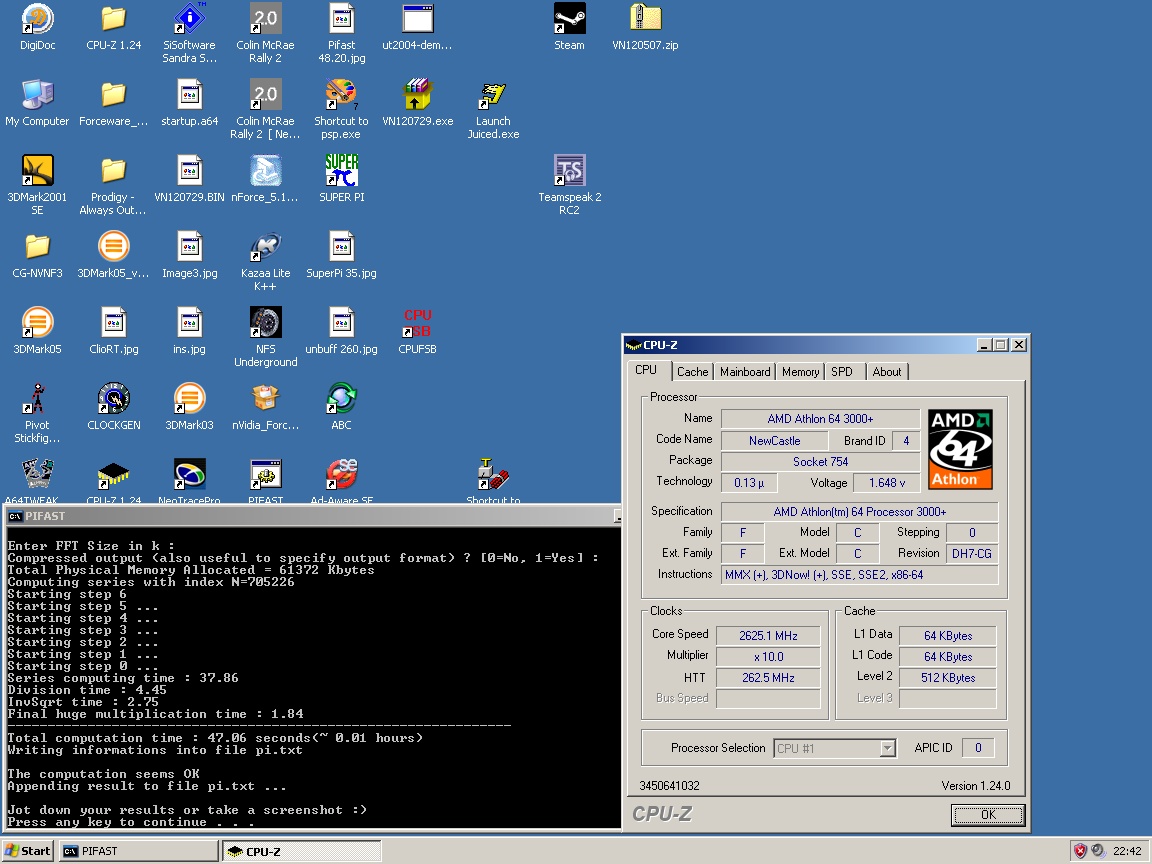Screen dimensions: 1152x864
Task: Open SuperPi 35.jpg image file
Action: click(342, 255)
